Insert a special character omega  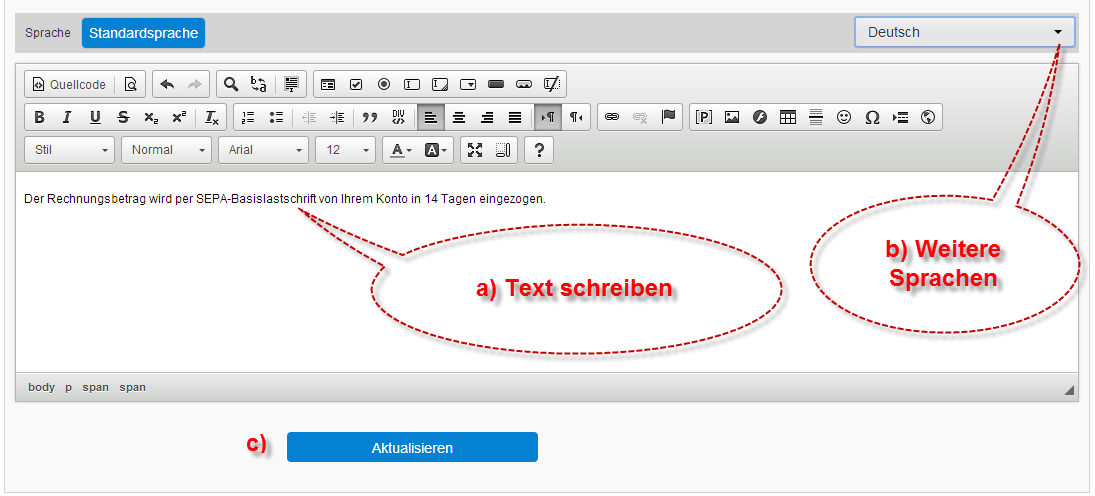tap(872, 117)
